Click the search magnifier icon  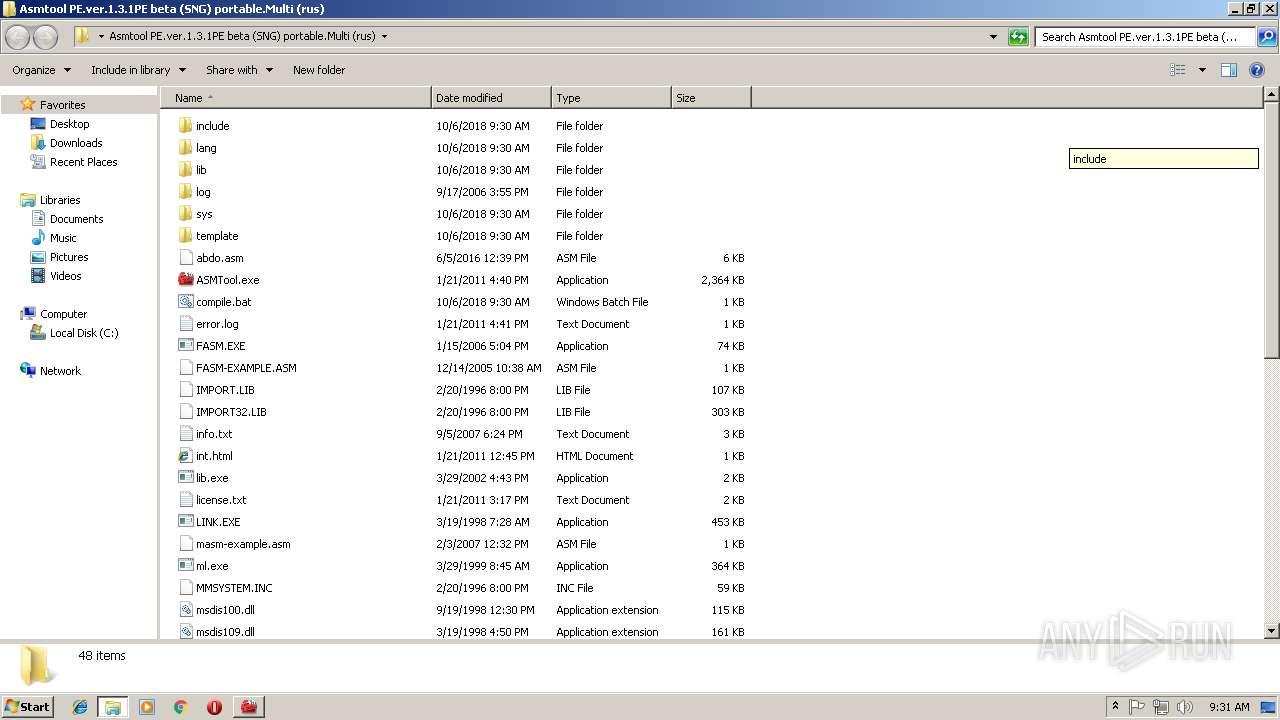[1266, 37]
